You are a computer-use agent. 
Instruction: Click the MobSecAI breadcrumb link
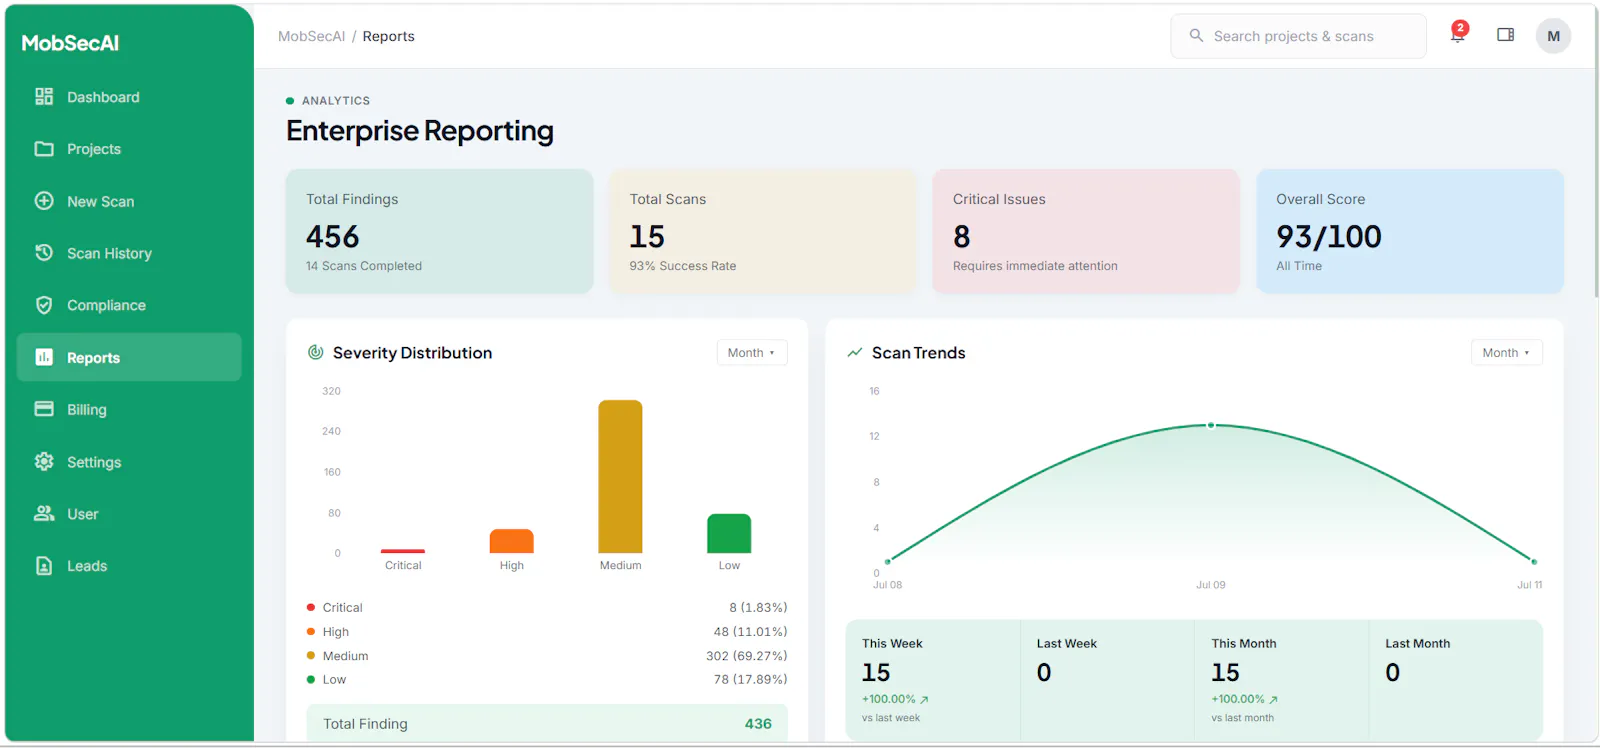click(311, 36)
